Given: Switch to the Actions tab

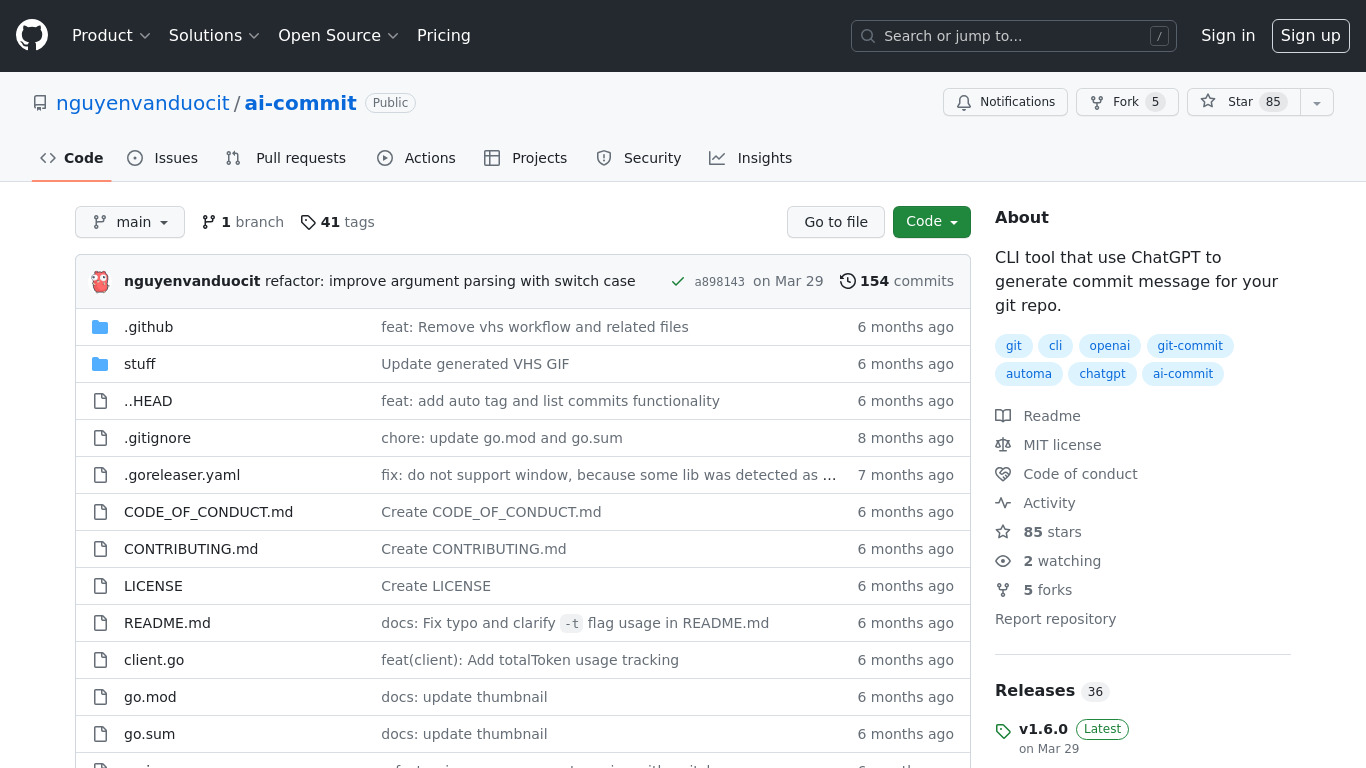Looking at the screenshot, I should click(x=416, y=158).
